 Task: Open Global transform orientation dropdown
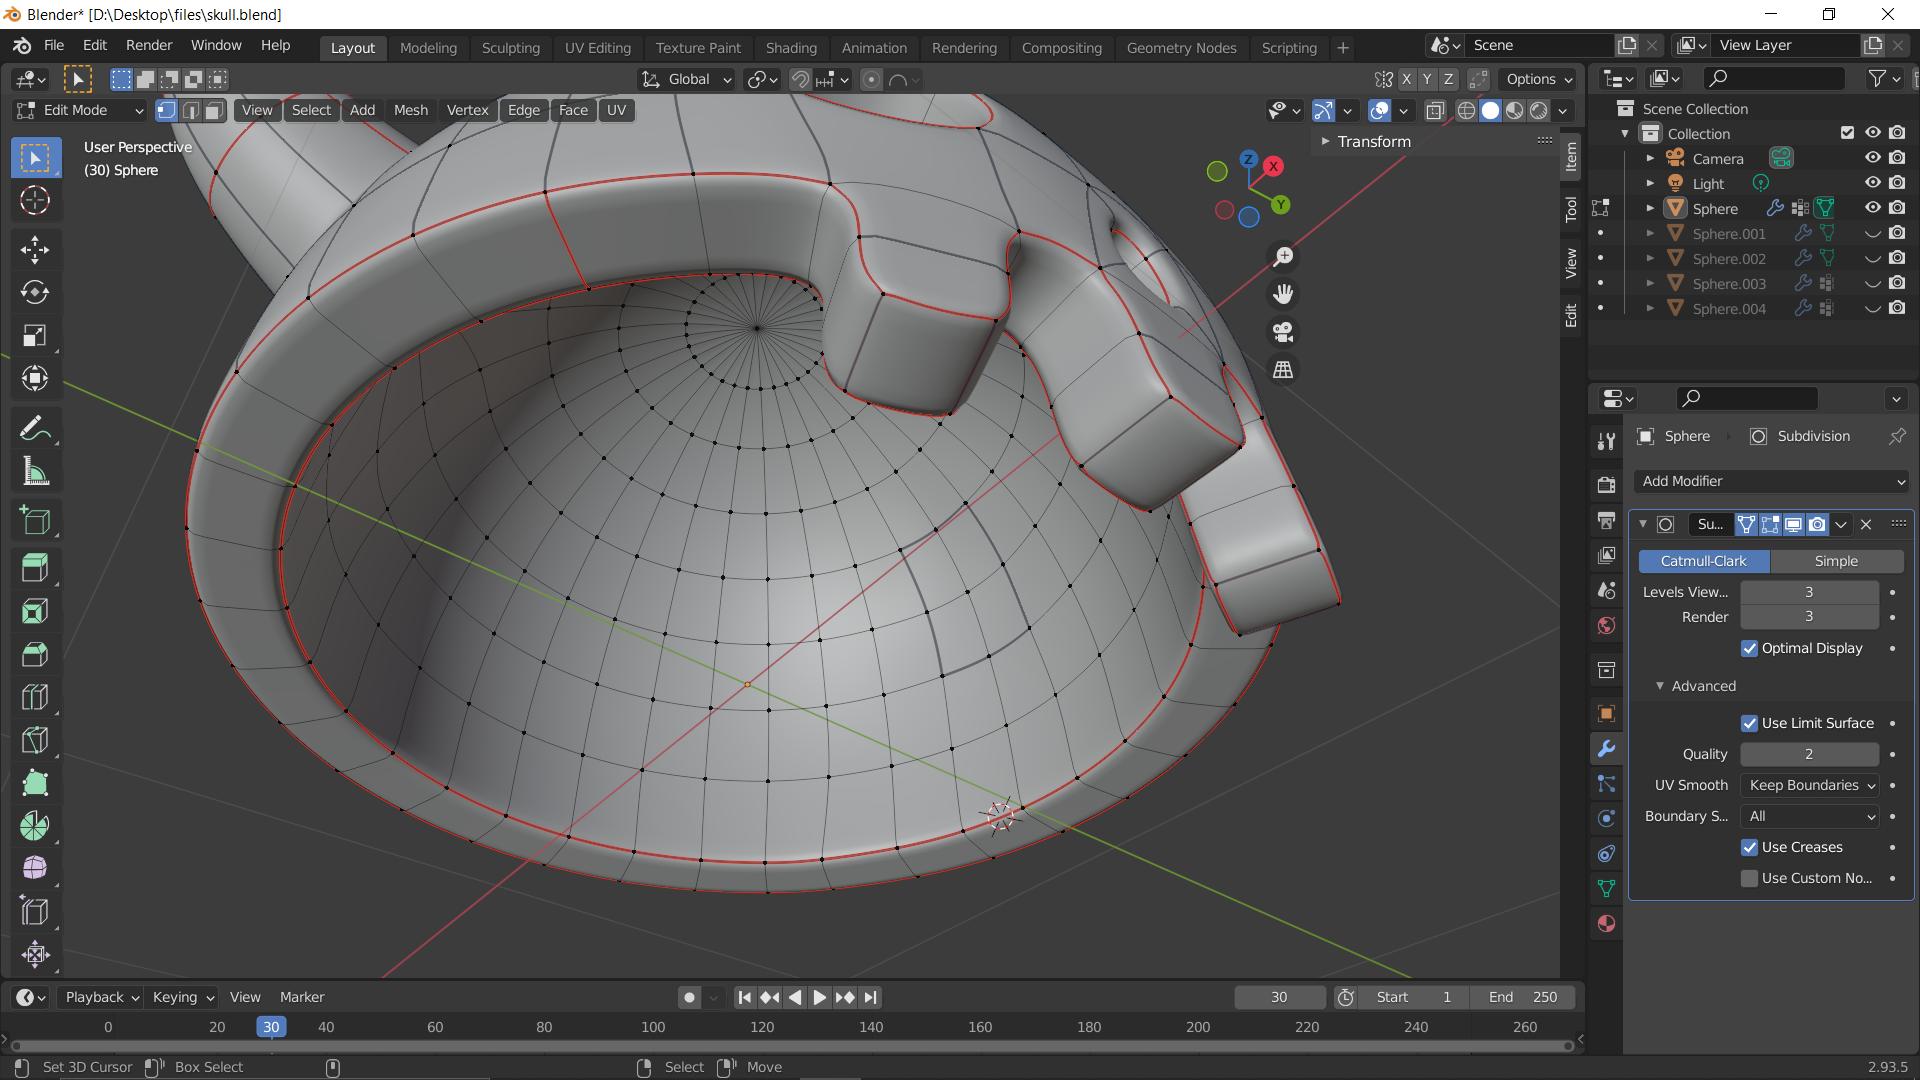point(687,79)
